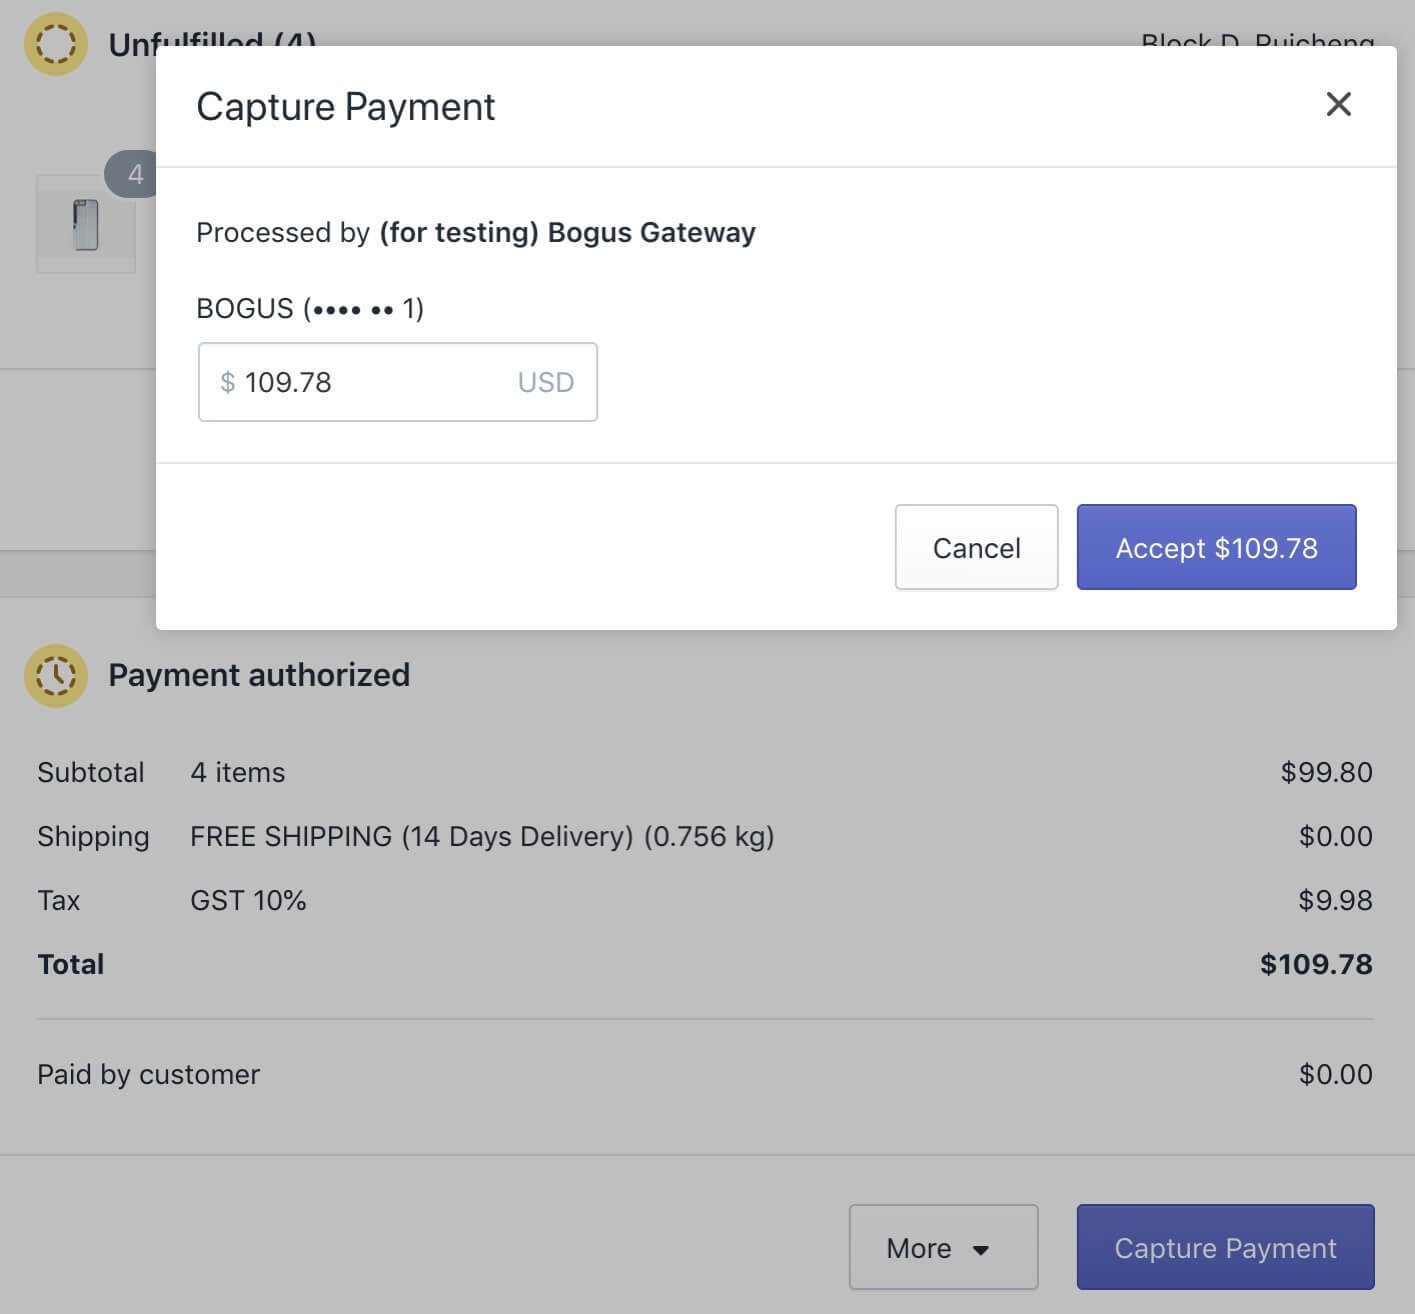The height and width of the screenshot is (1314, 1415).
Task: Click the Capture Payment dialog title
Action: (346, 106)
